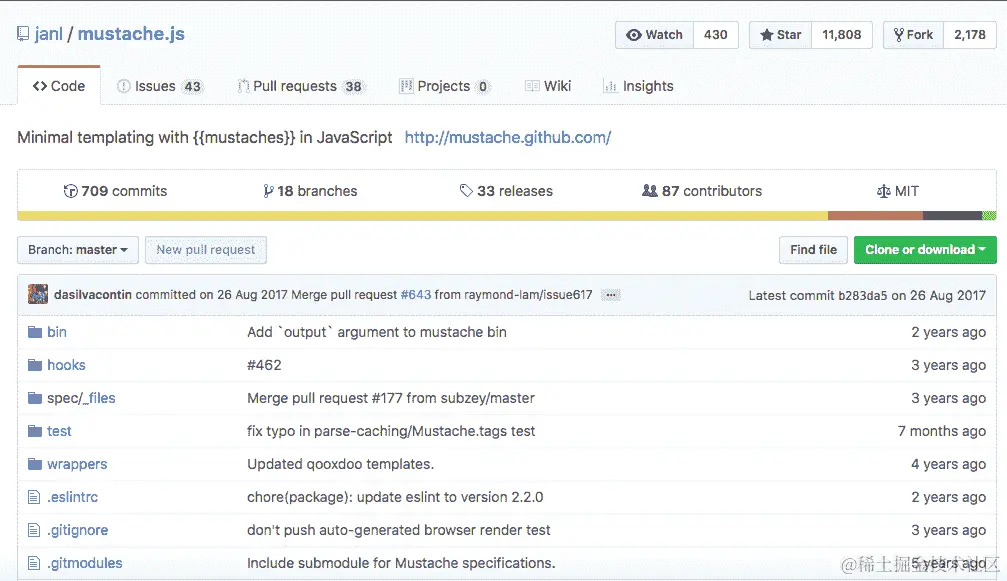The height and width of the screenshot is (581, 1007).
Task: Click the New pull request button
Action: [x=206, y=250]
